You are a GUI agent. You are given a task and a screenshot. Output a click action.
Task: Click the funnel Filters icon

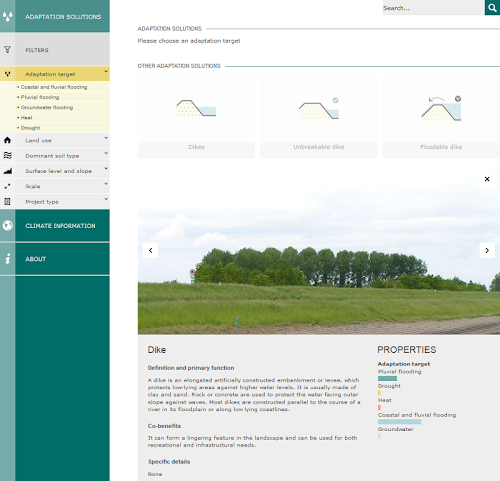pyautogui.click(x=7, y=50)
